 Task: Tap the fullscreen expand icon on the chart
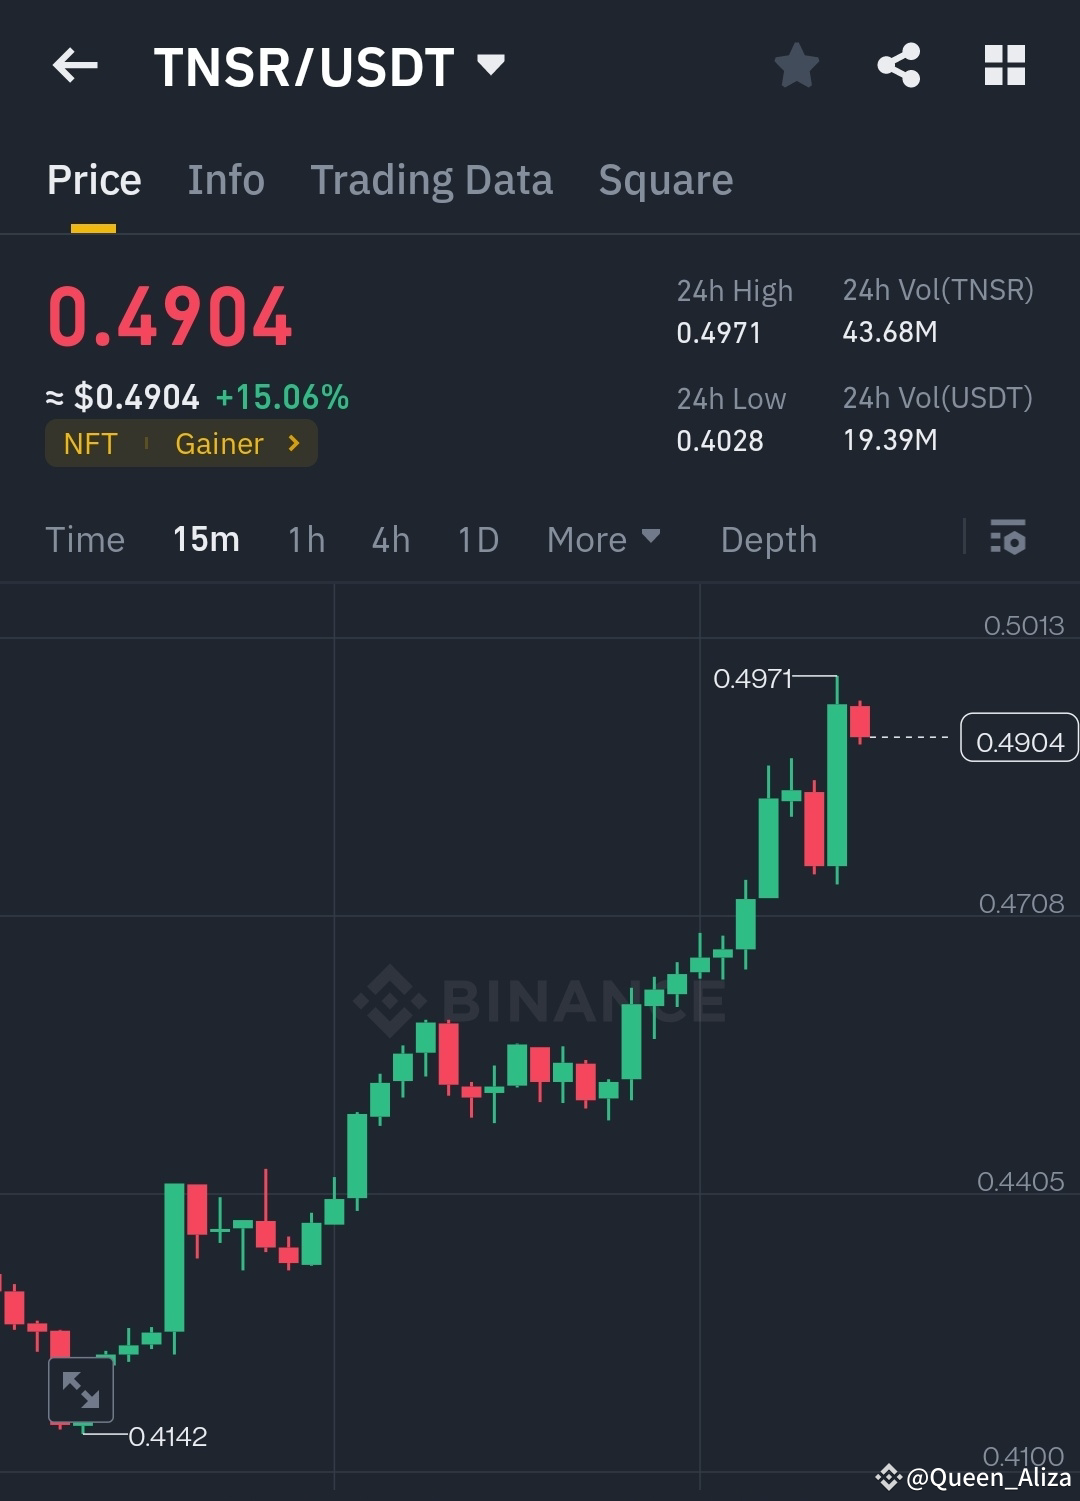pyautogui.click(x=82, y=1389)
